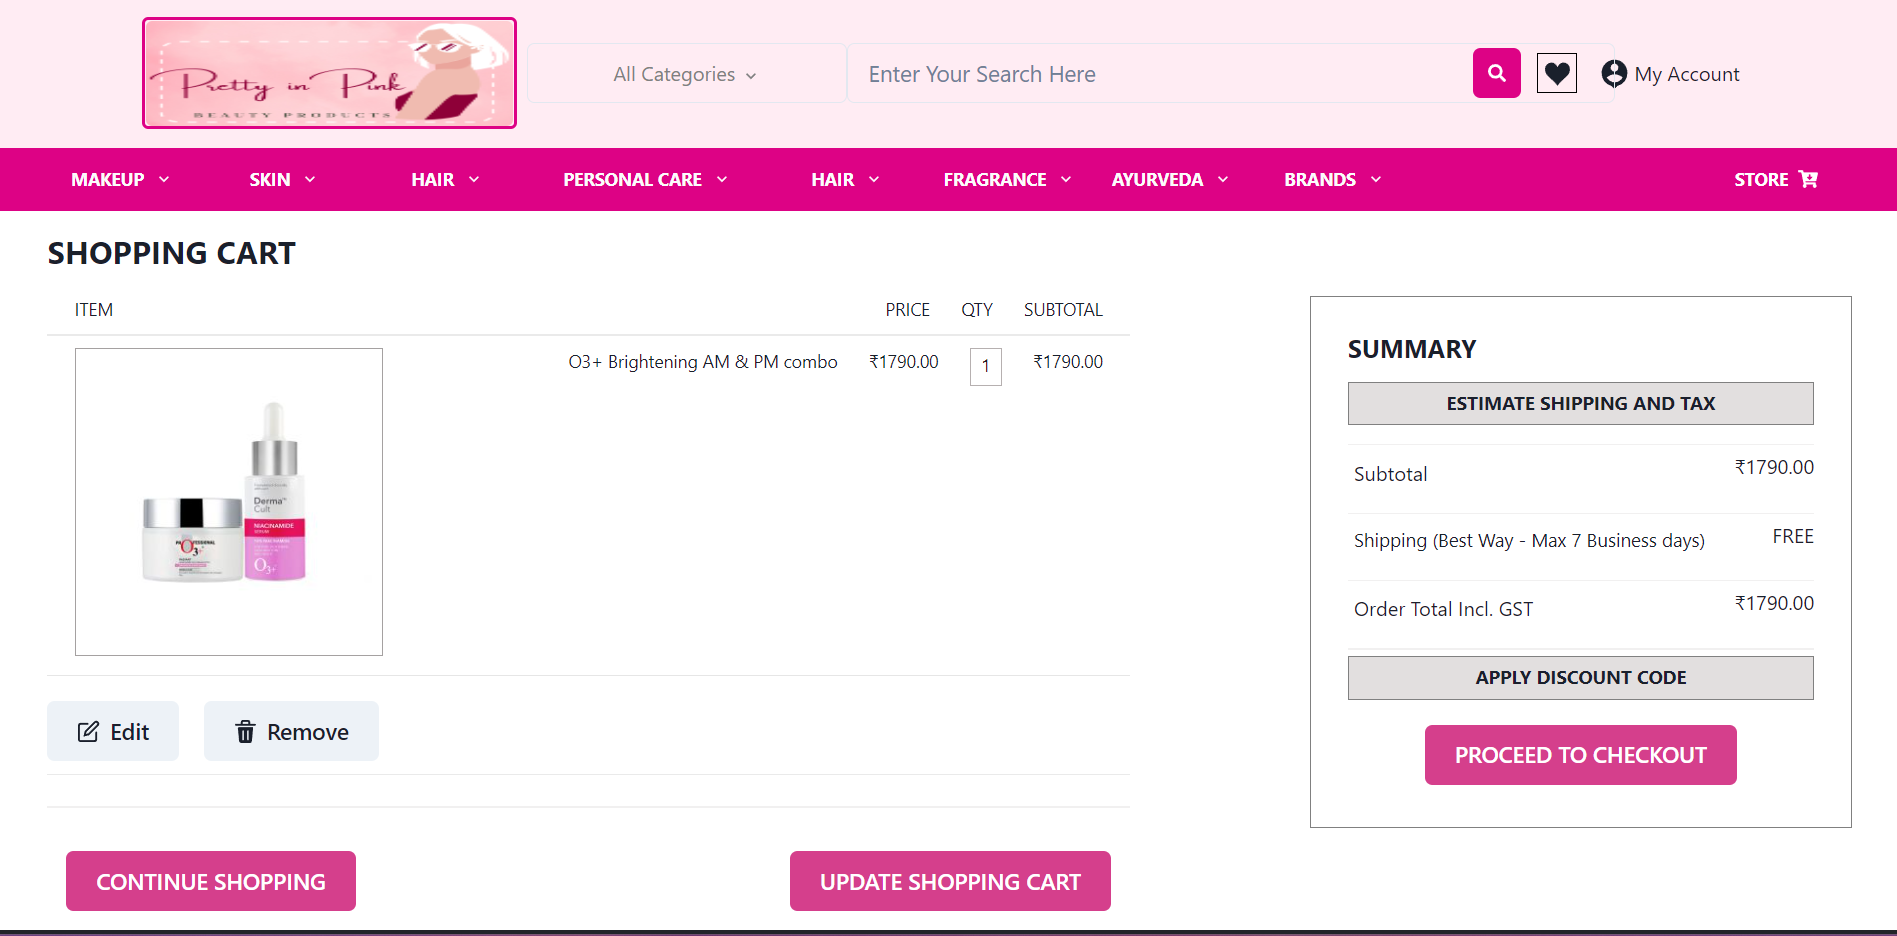
Task: Click the Pretty in Pink logo
Action: click(x=329, y=73)
